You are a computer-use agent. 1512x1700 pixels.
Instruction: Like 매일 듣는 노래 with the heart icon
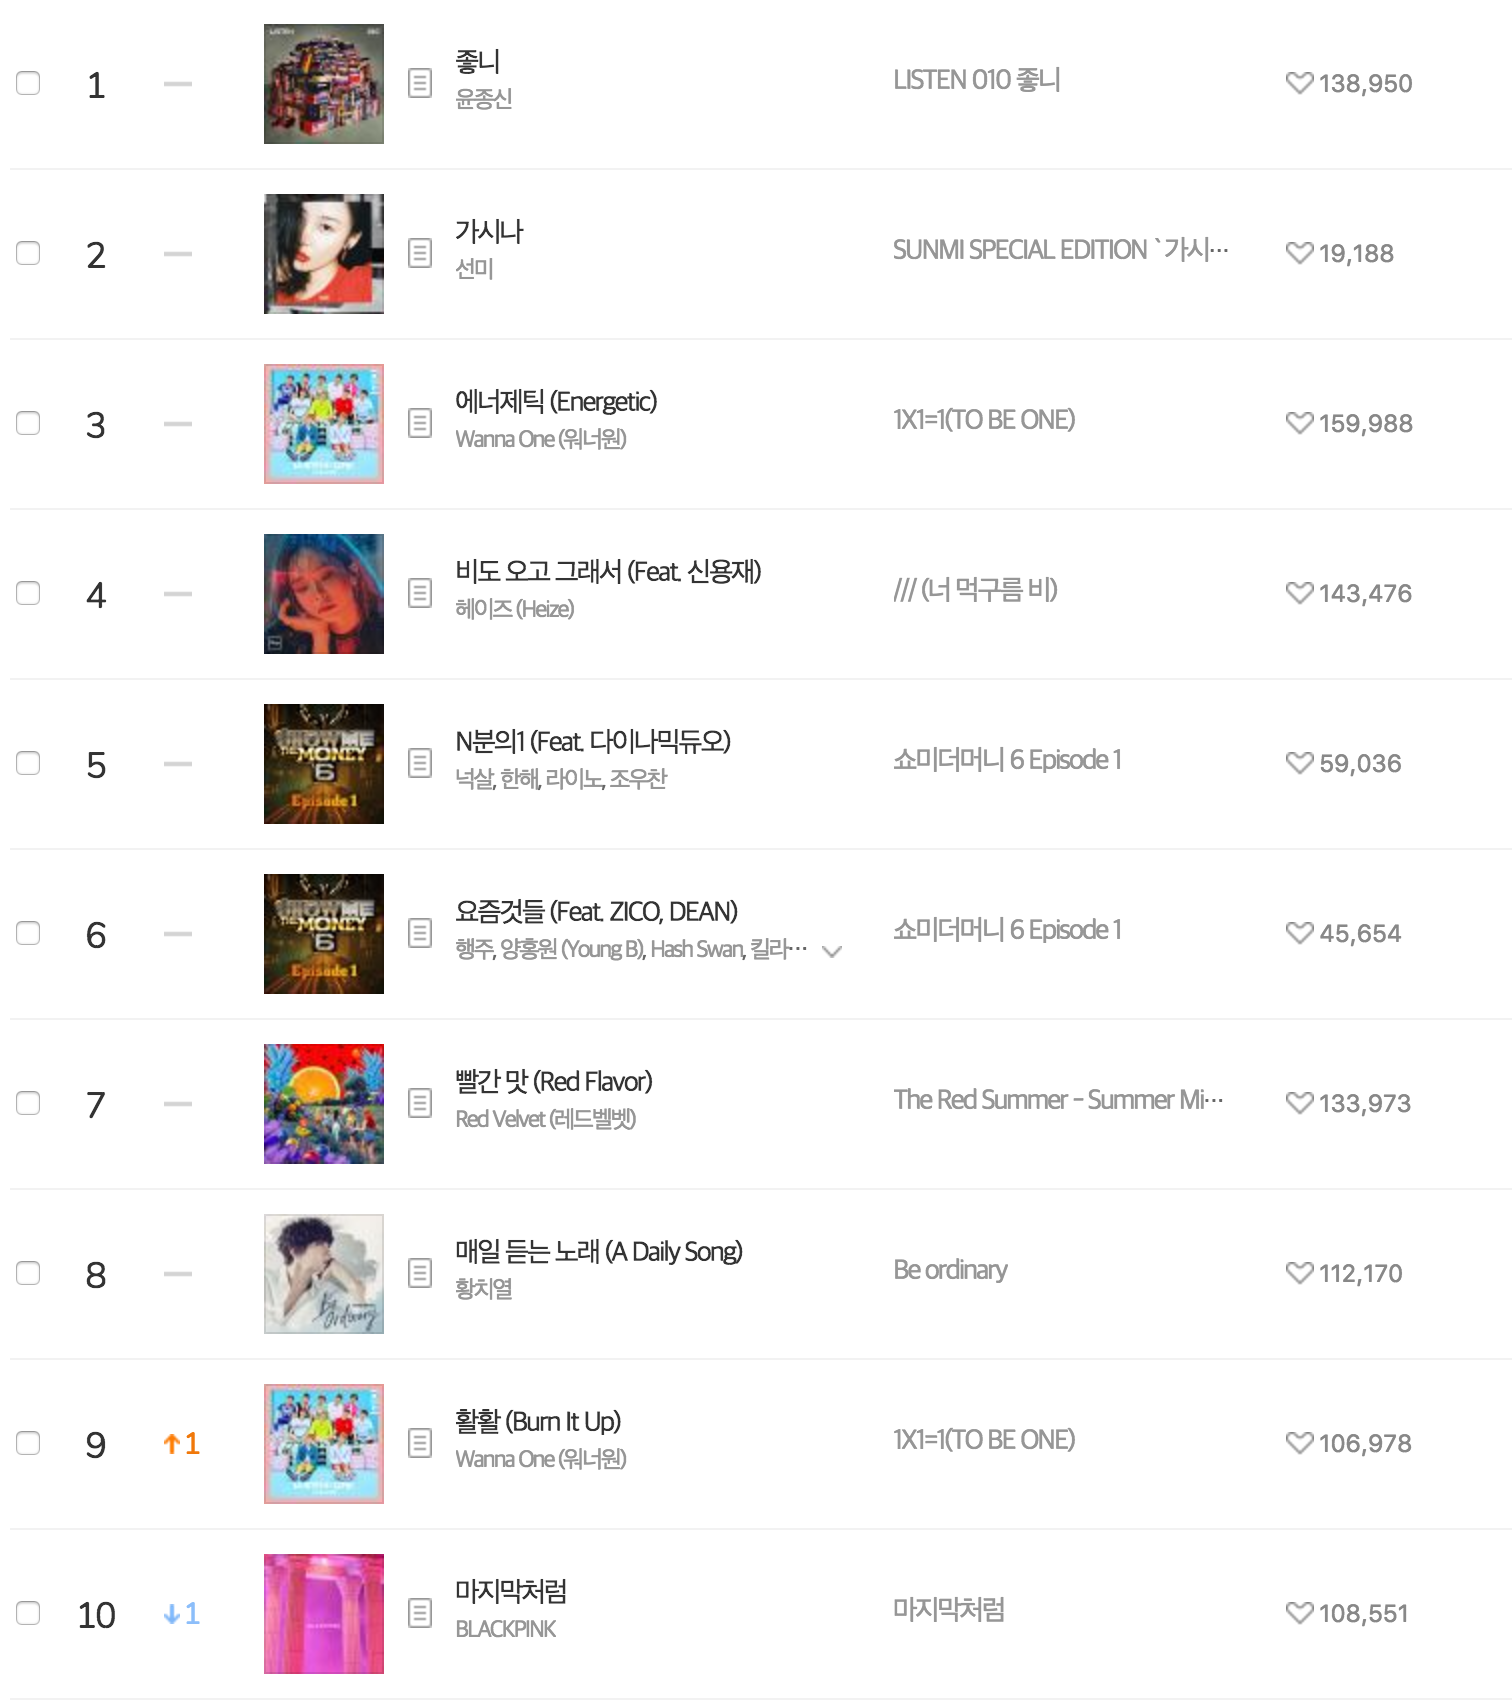tap(1299, 1273)
